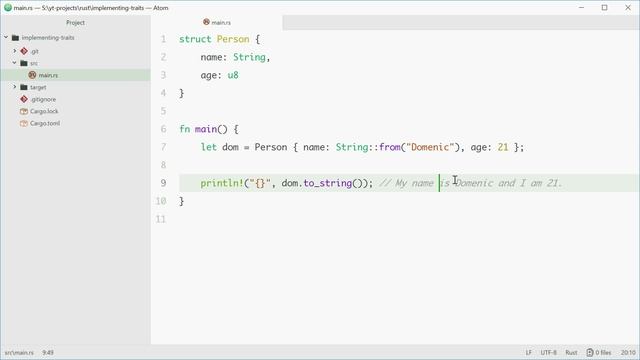Click 'to_string' method call on line 9
Image resolution: width=640 pixels, height=360 pixels.
[327, 183]
